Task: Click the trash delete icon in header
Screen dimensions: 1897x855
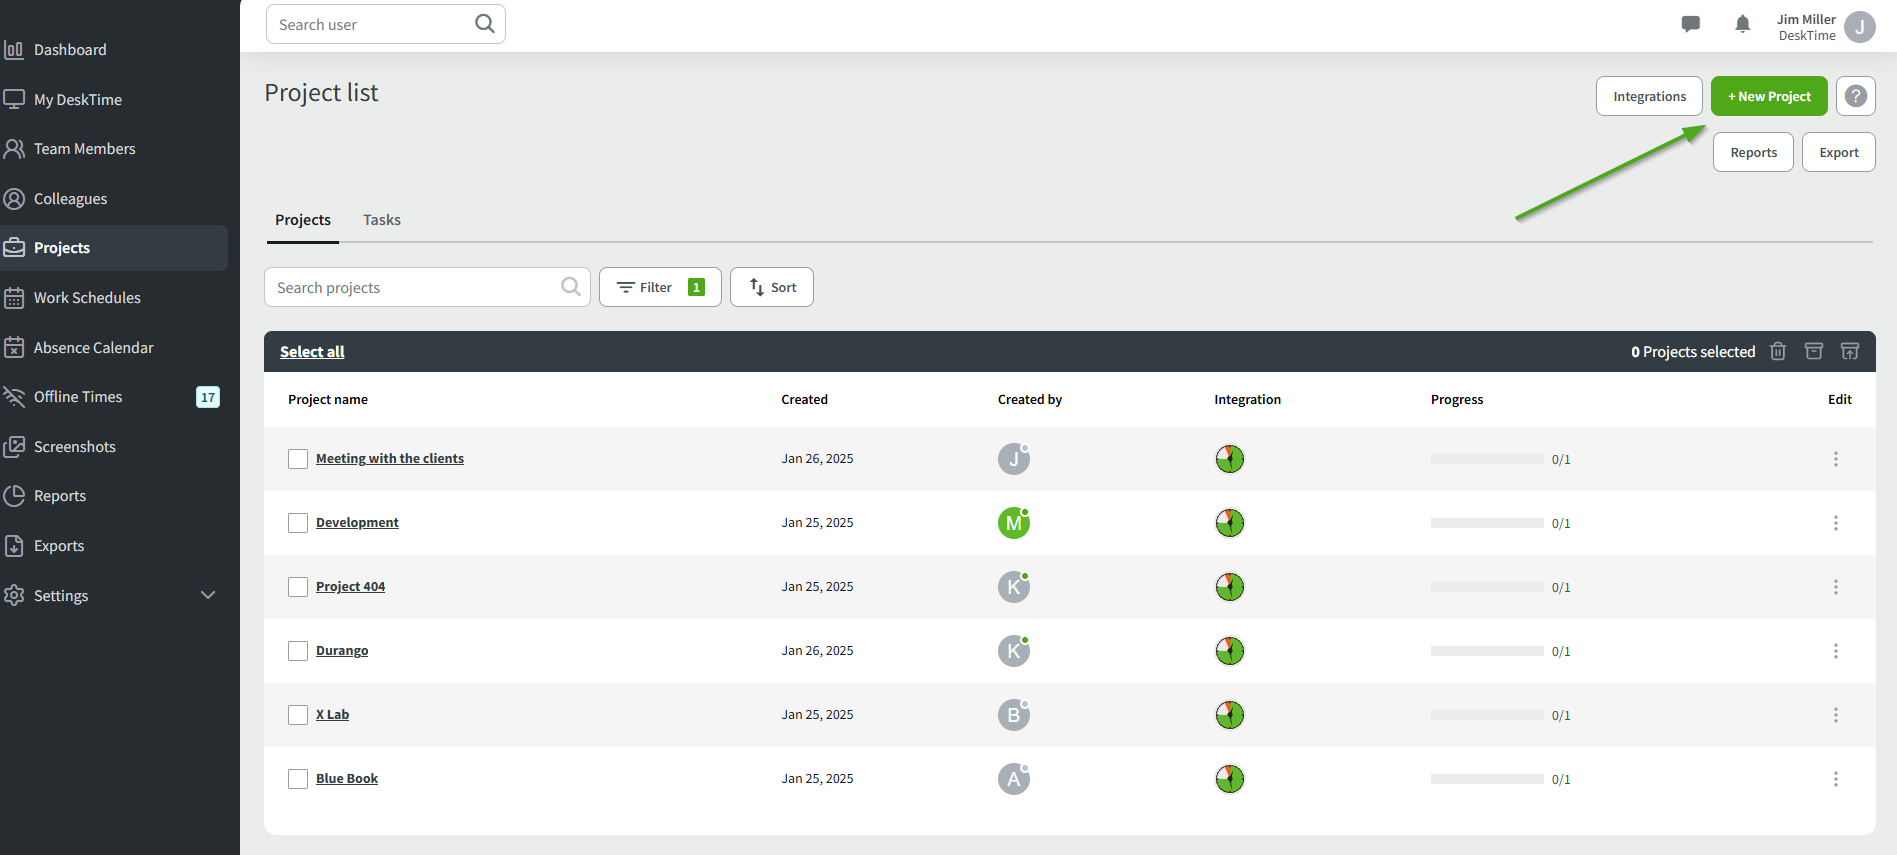Action: point(1777,351)
